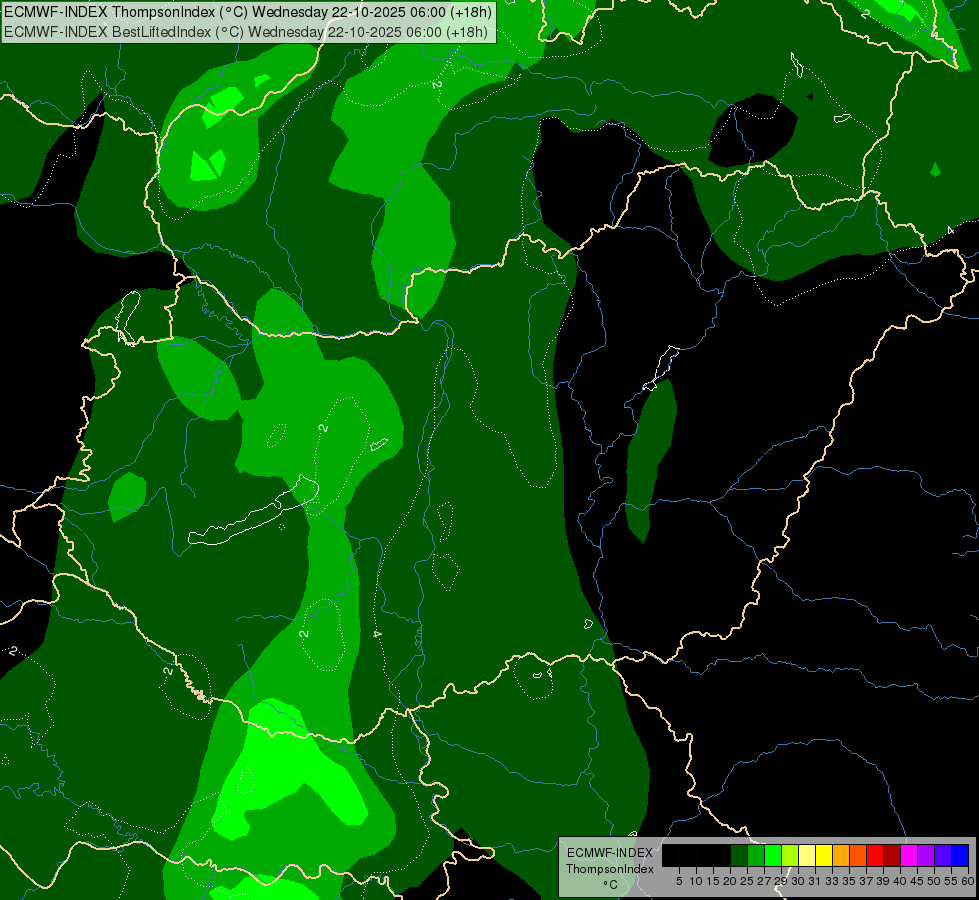Image resolution: width=979 pixels, height=900 pixels.
Task: Click the legend tick value 20
Action: pos(730,881)
